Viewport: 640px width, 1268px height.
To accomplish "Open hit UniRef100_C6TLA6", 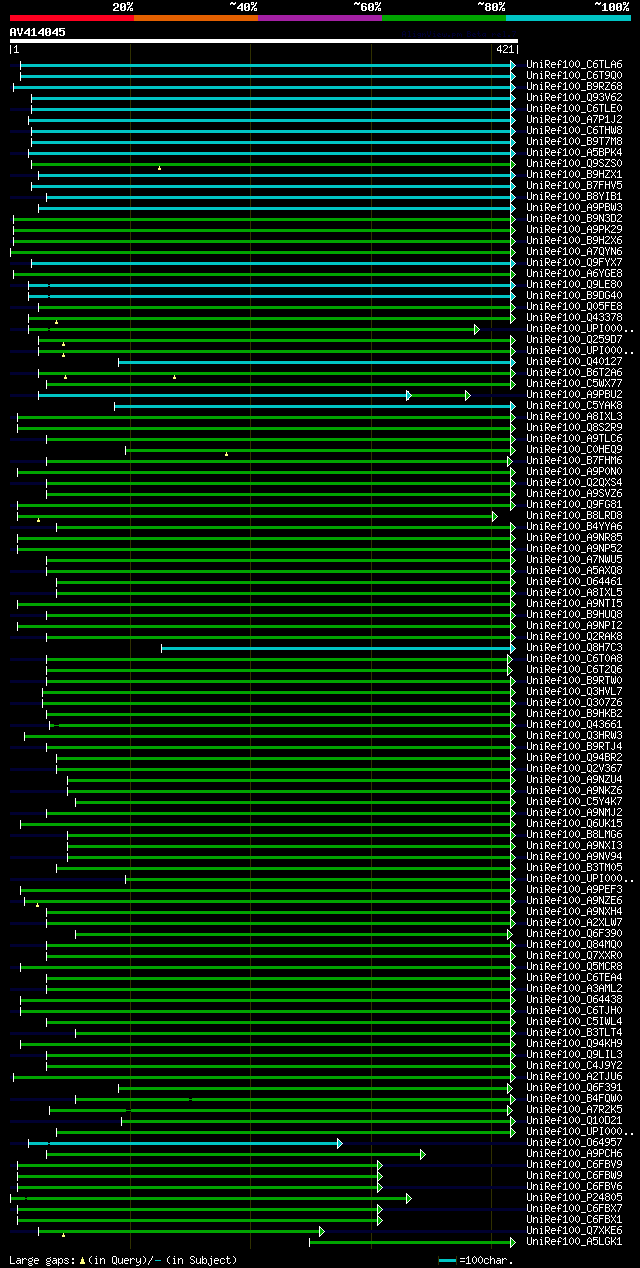I will coord(574,65).
